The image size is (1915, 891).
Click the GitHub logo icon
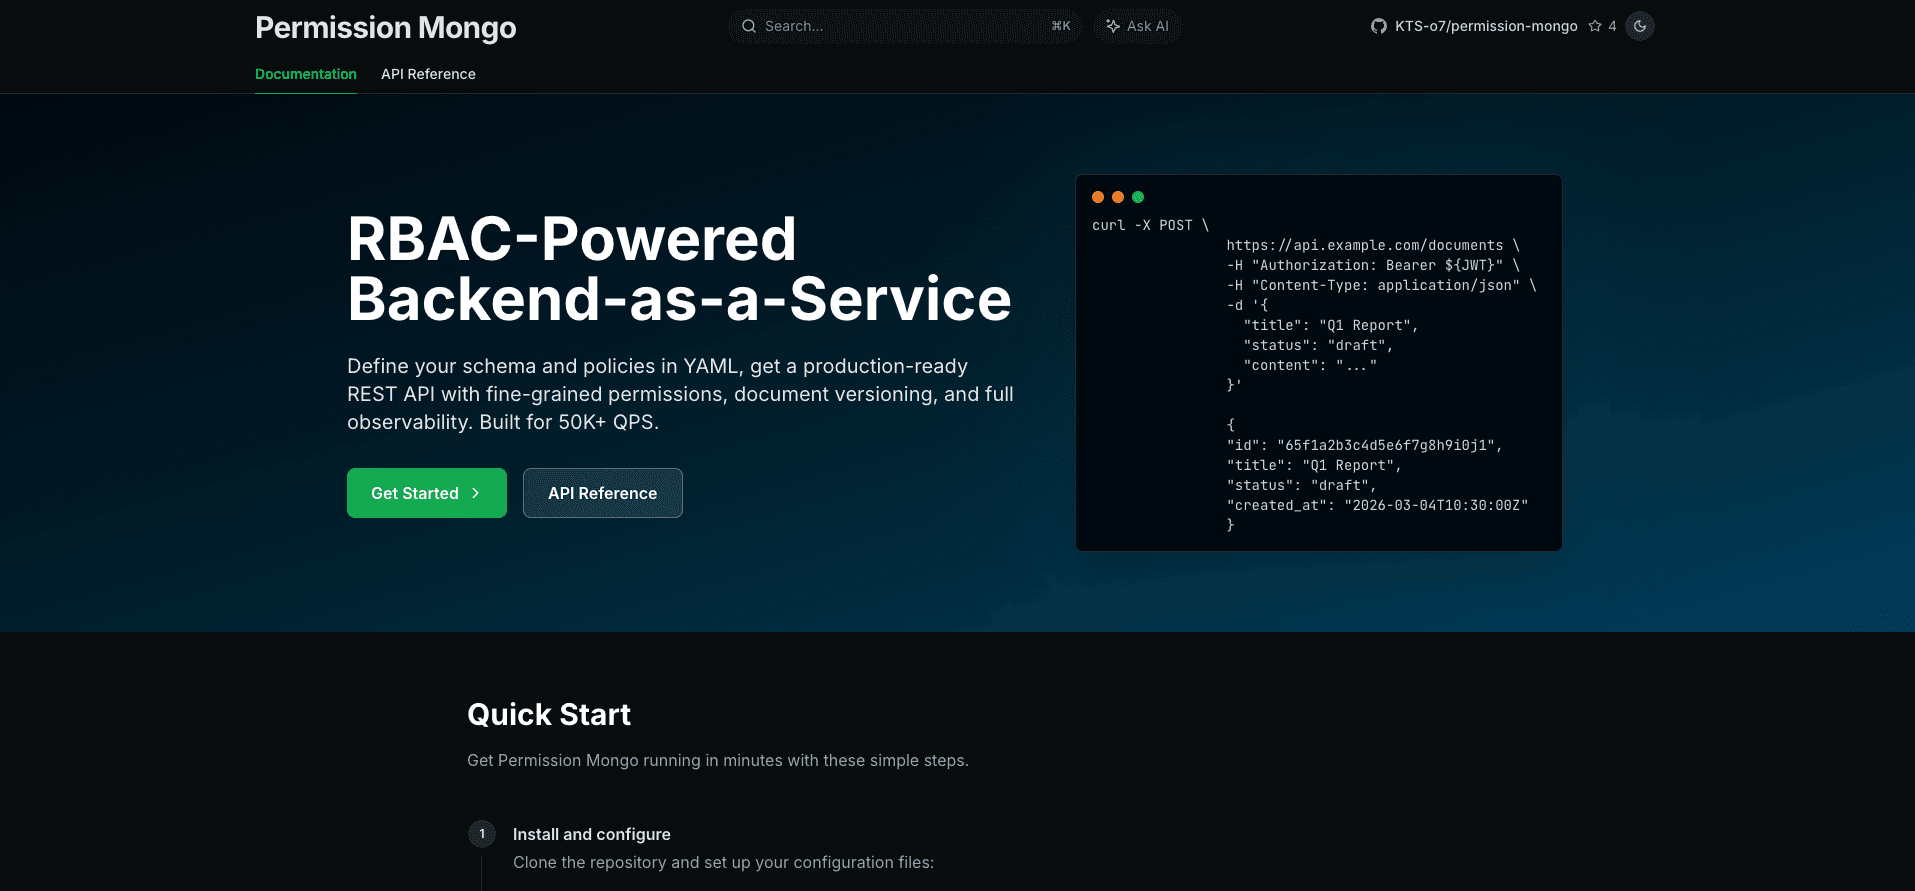pyautogui.click(x=1378, y=26)
